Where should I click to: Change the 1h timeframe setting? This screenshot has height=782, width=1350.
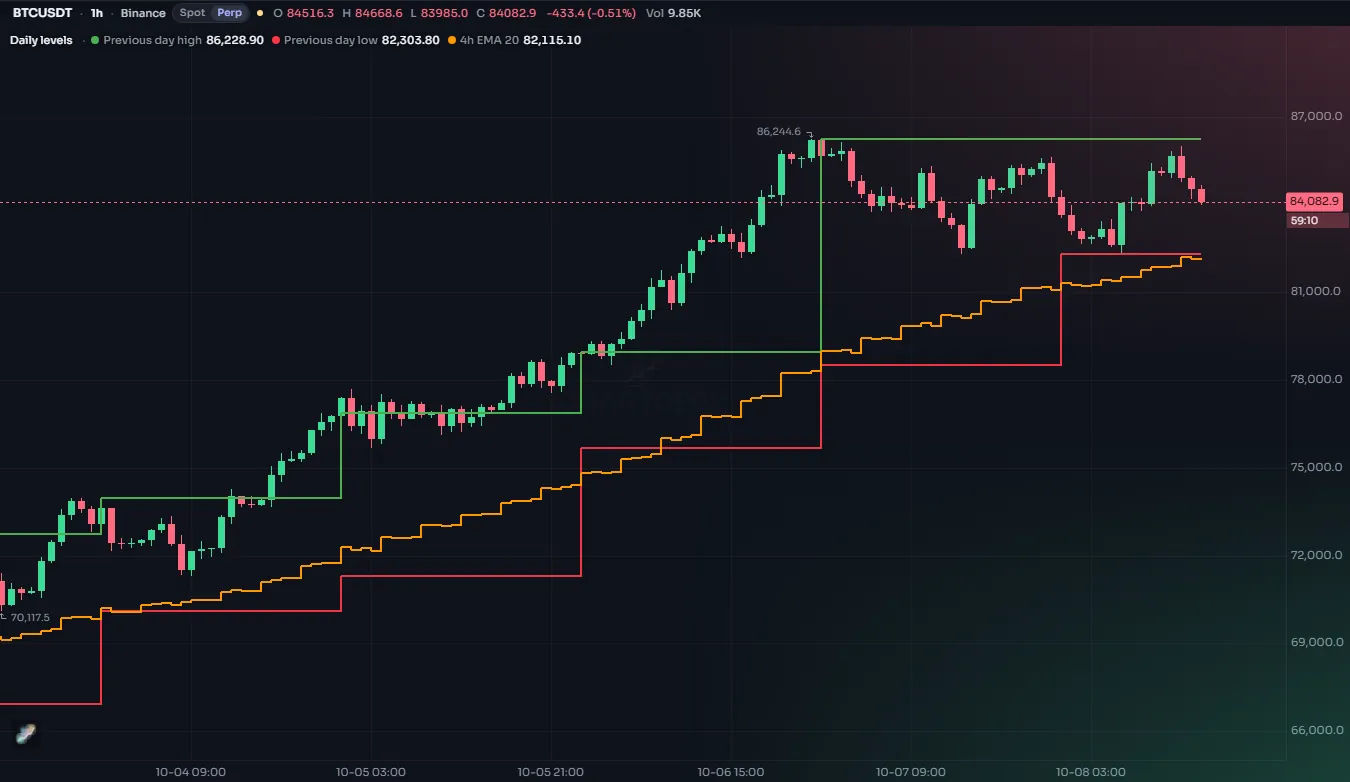click(96, 13)
